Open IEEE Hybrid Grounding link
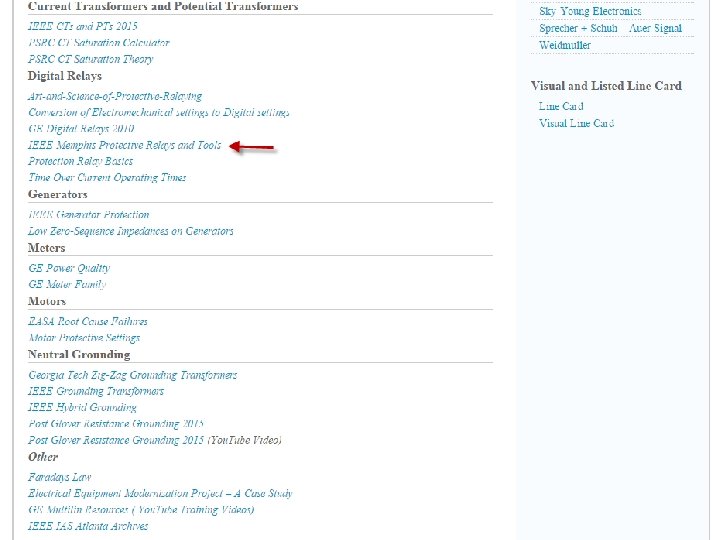The width and height of the screenshot is (720, 540). click(x=82, y=407)
